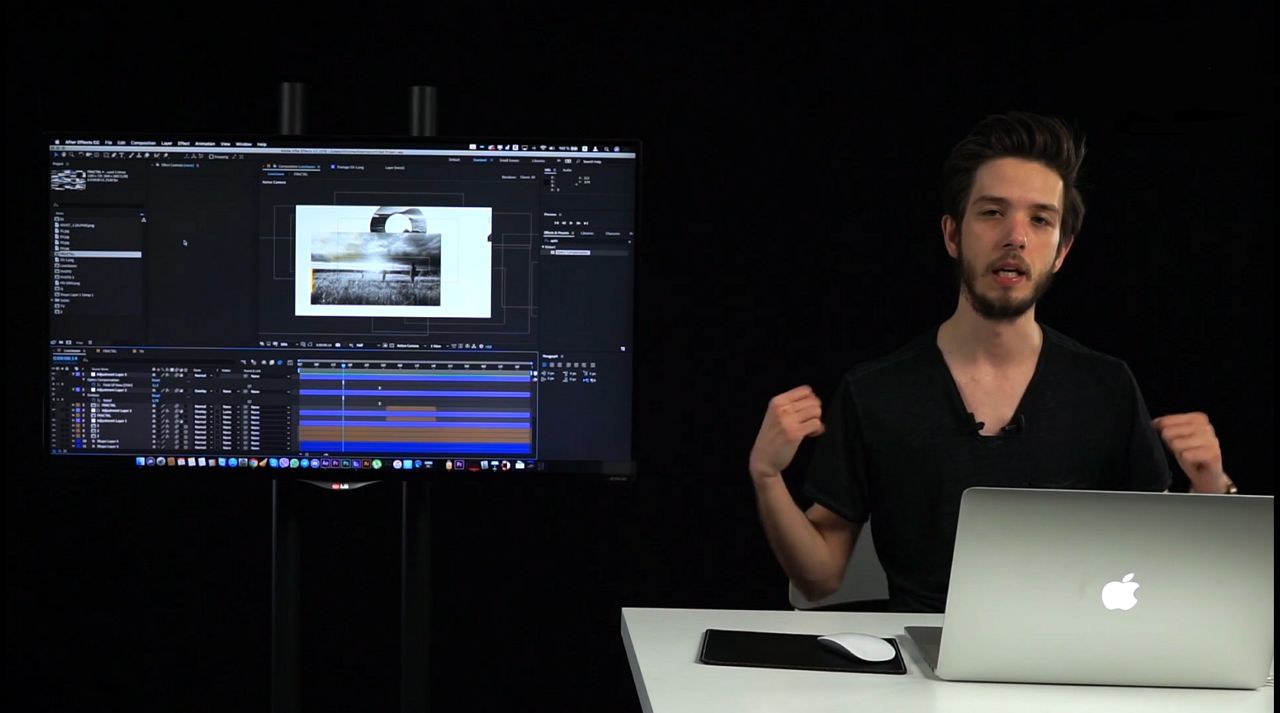Enable Motion Blur for Shape Layer 1
Image resolution: width=1280 pixels, height=713 pixels.
coord(177,446)
